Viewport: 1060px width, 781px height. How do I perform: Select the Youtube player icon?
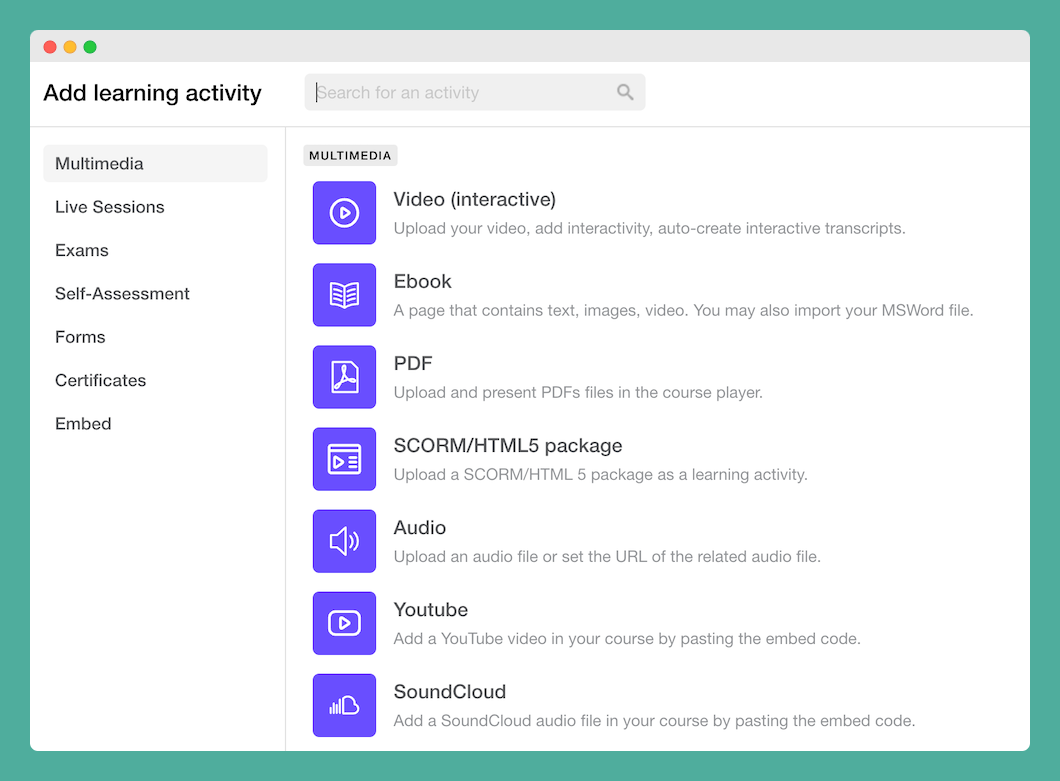coord(344,623)
